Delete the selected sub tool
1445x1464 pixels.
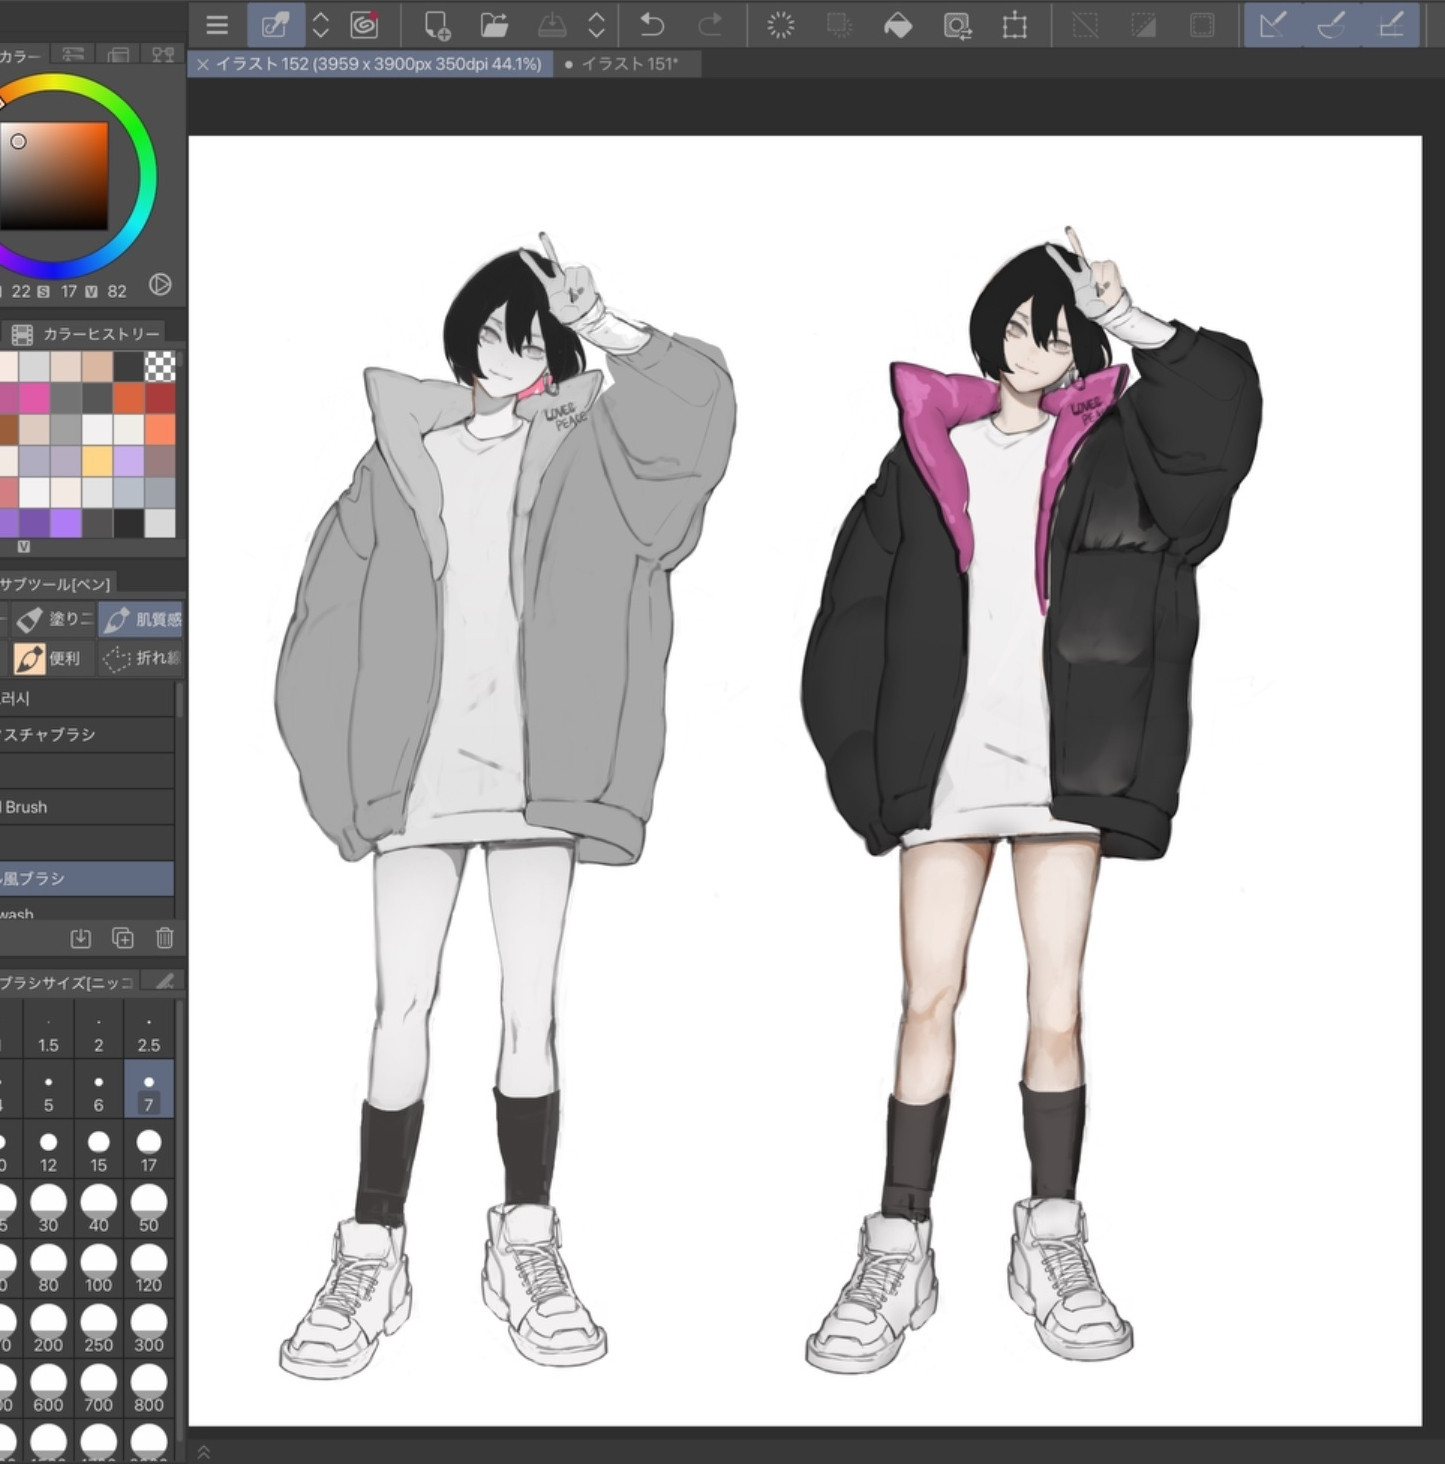pyautogui.click(x=165, y=938)
